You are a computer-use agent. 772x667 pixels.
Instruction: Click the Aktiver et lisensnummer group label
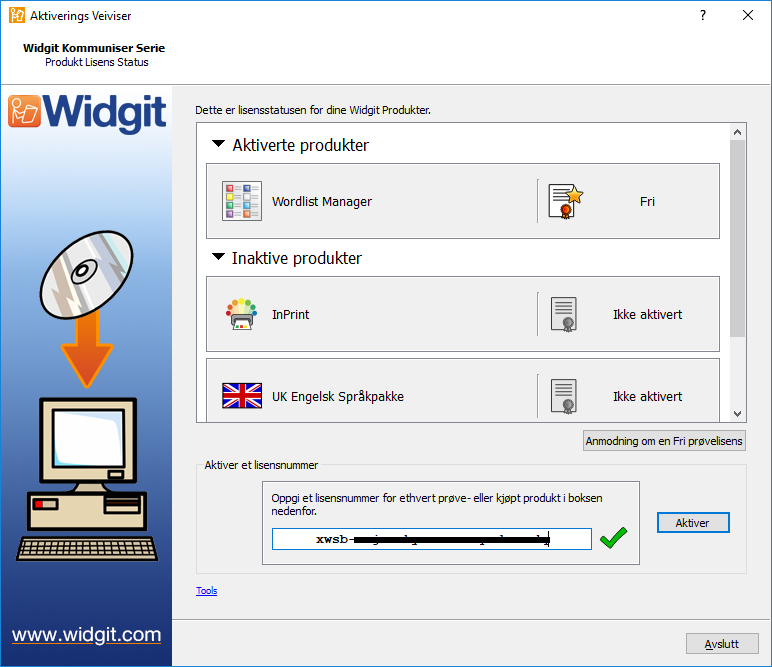[261, 465]
